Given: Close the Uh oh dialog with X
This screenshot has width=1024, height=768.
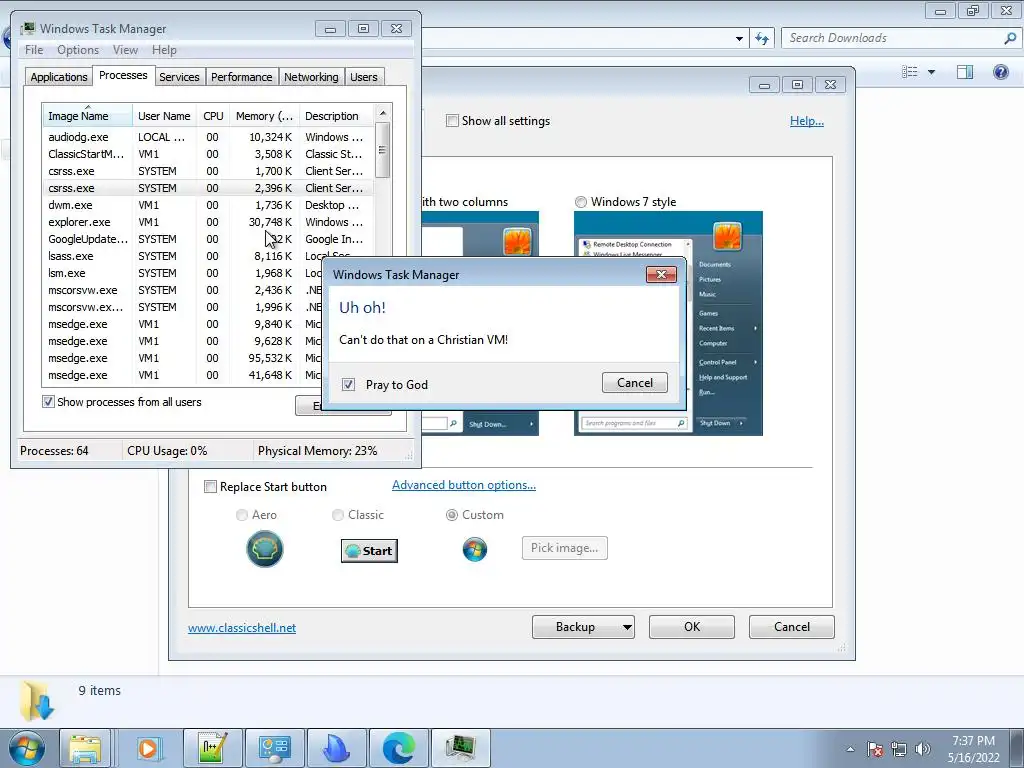Looking at the screenshot, I should [661, 274].
